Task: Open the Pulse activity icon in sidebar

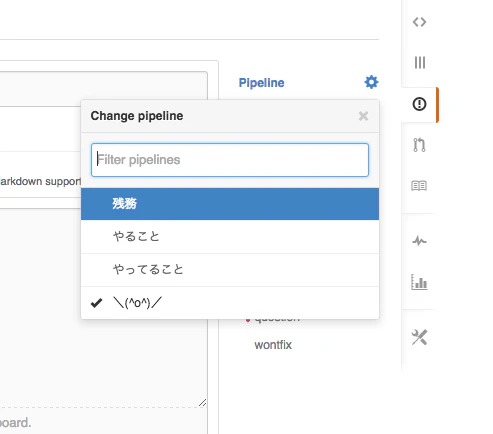Action: (x=419, y=241)
